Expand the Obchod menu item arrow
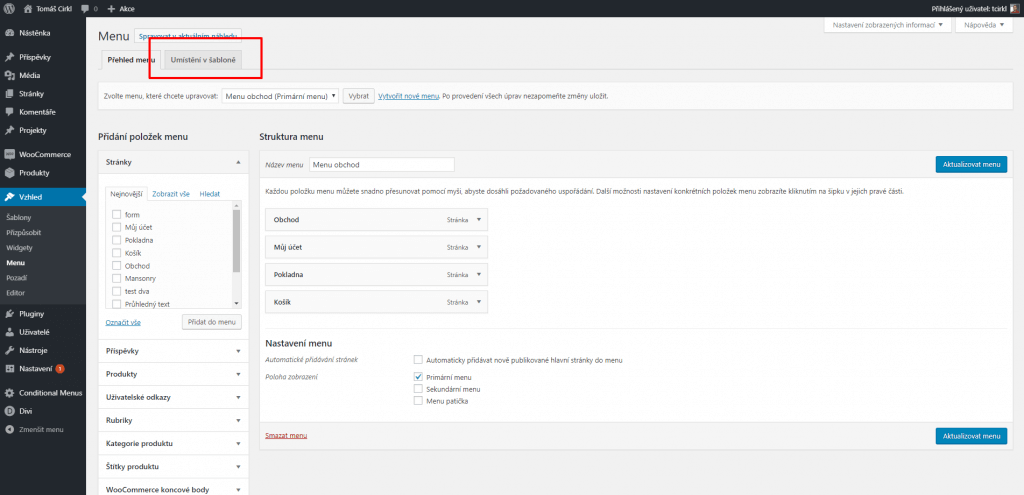The height and width of the screenshot is (495, 1024). 479,219
